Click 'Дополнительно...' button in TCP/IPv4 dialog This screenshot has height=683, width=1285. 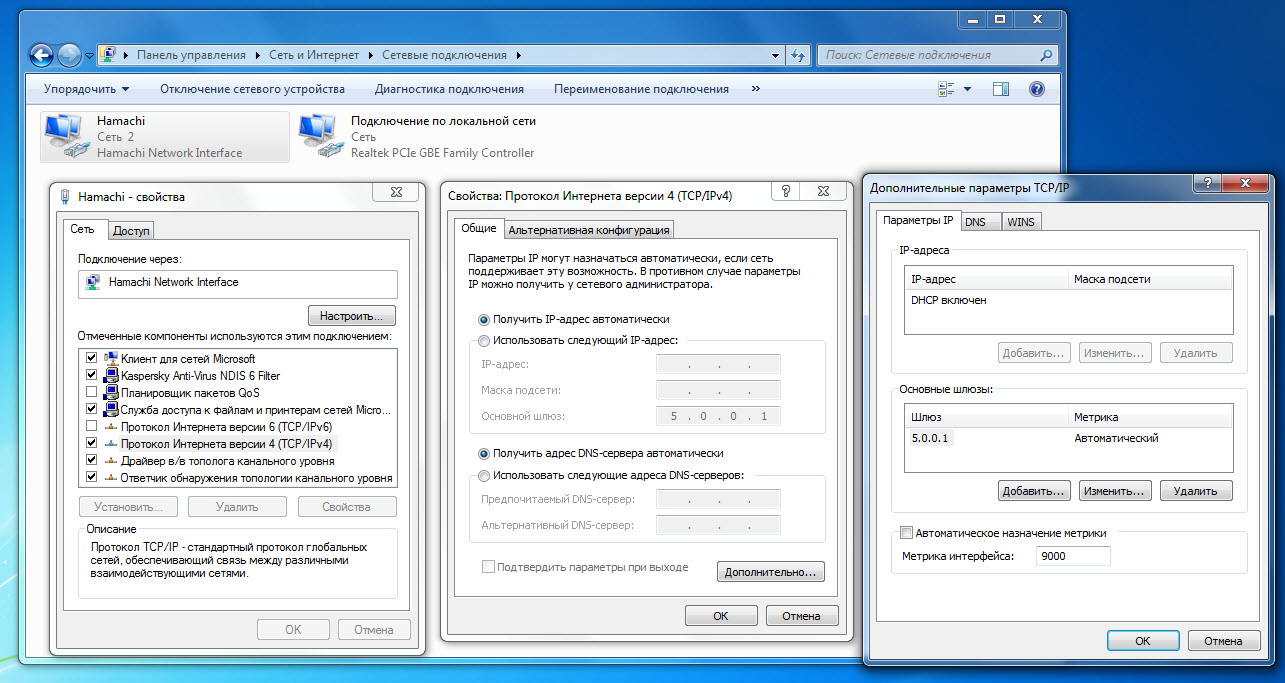(771, 572)
